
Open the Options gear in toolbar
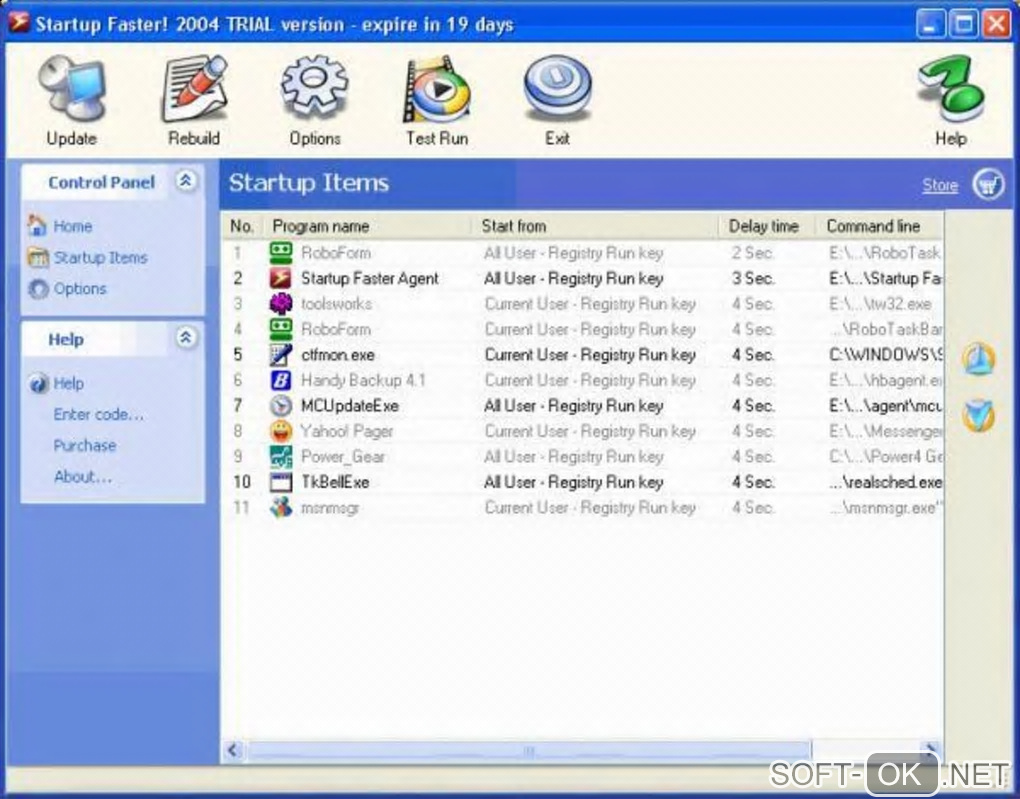click(315, 88)
